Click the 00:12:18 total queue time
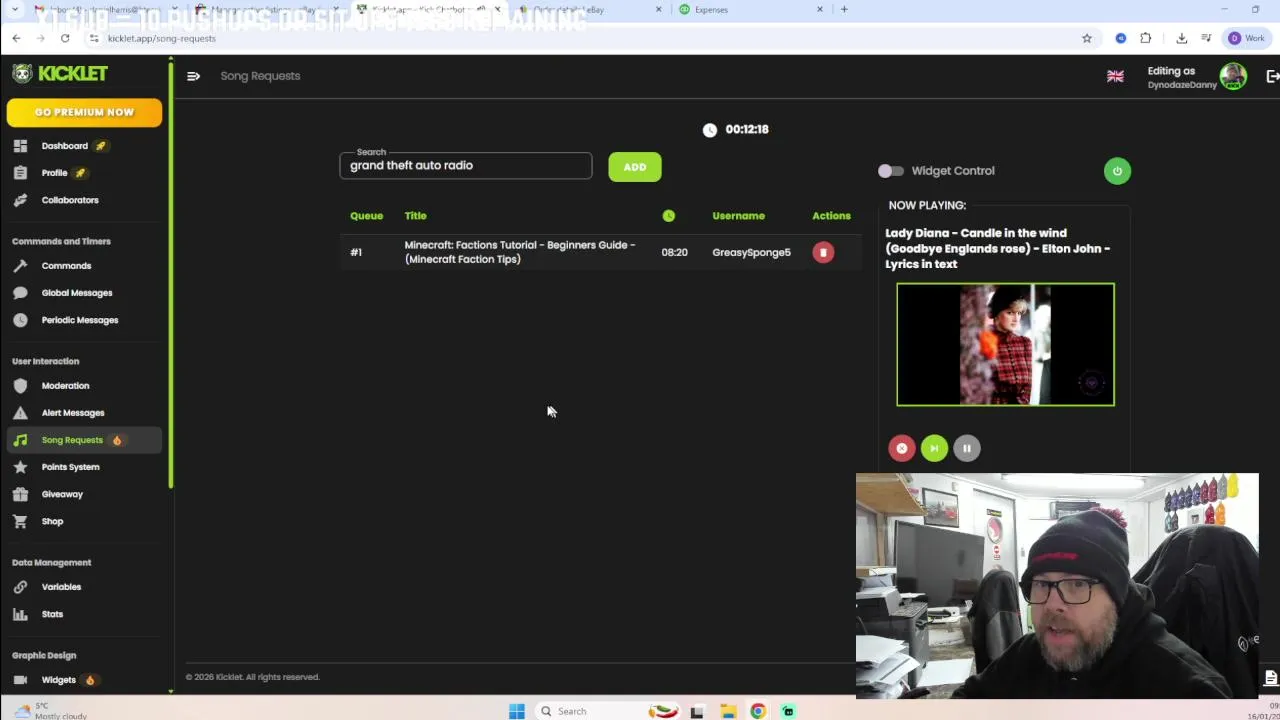 coord(747,130)
